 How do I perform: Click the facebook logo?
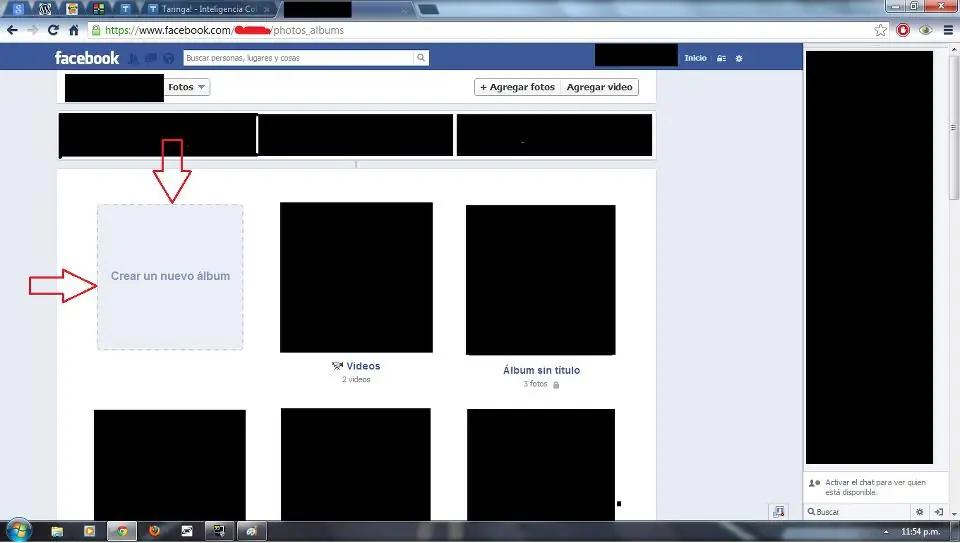[x=87, y=58]
